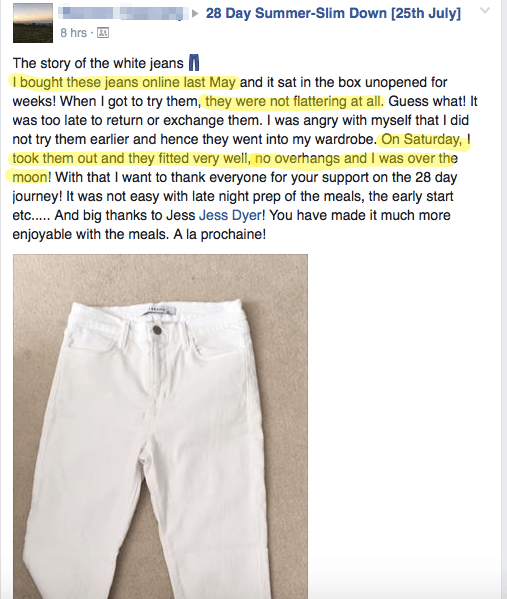Click the highlighted word 'moon'
Image resolution: width=507 pixels, height=599 pixels.
[30, 178]
